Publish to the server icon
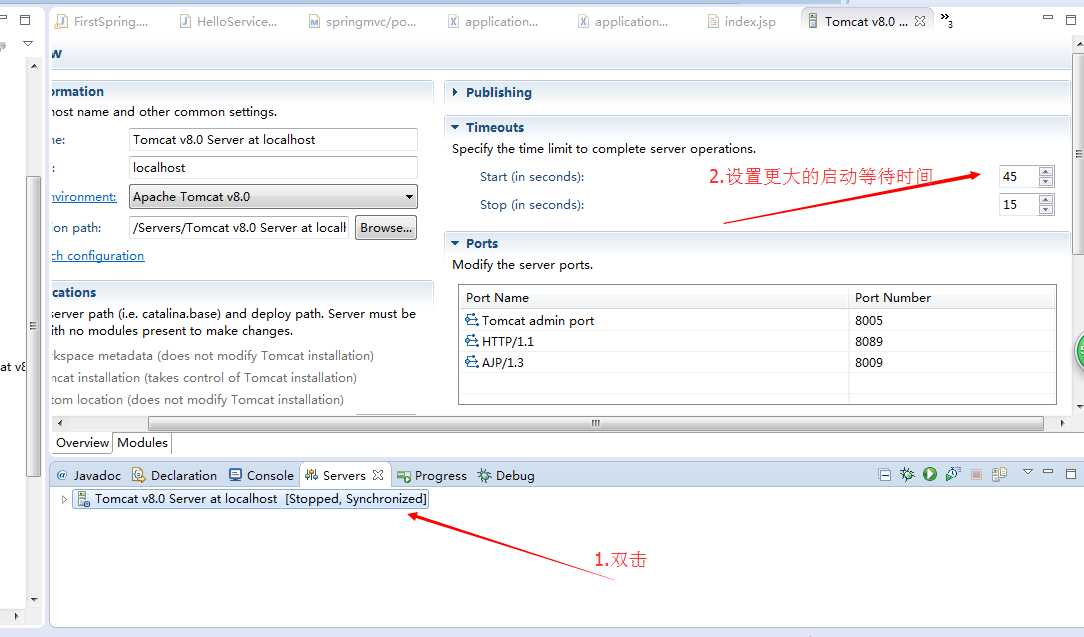This screenshot has height=637, width=1084. pos(999,474)
